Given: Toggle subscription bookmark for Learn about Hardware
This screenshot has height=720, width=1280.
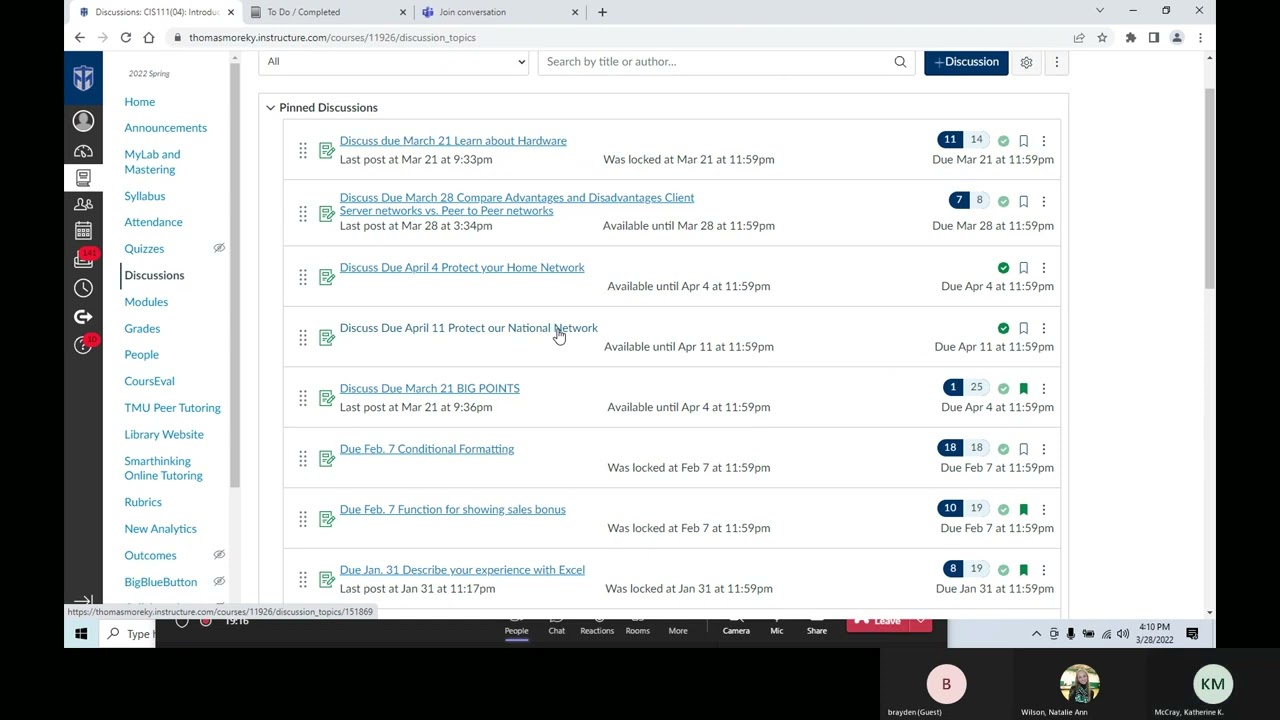Looking at the screenshot, I should [x=1023, y=141].
